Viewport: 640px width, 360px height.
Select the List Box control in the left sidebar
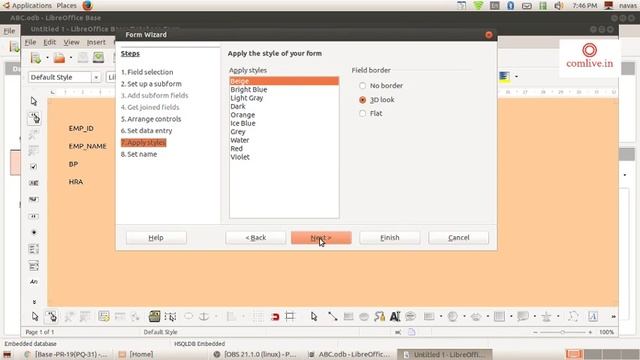(x=34, y=249)
